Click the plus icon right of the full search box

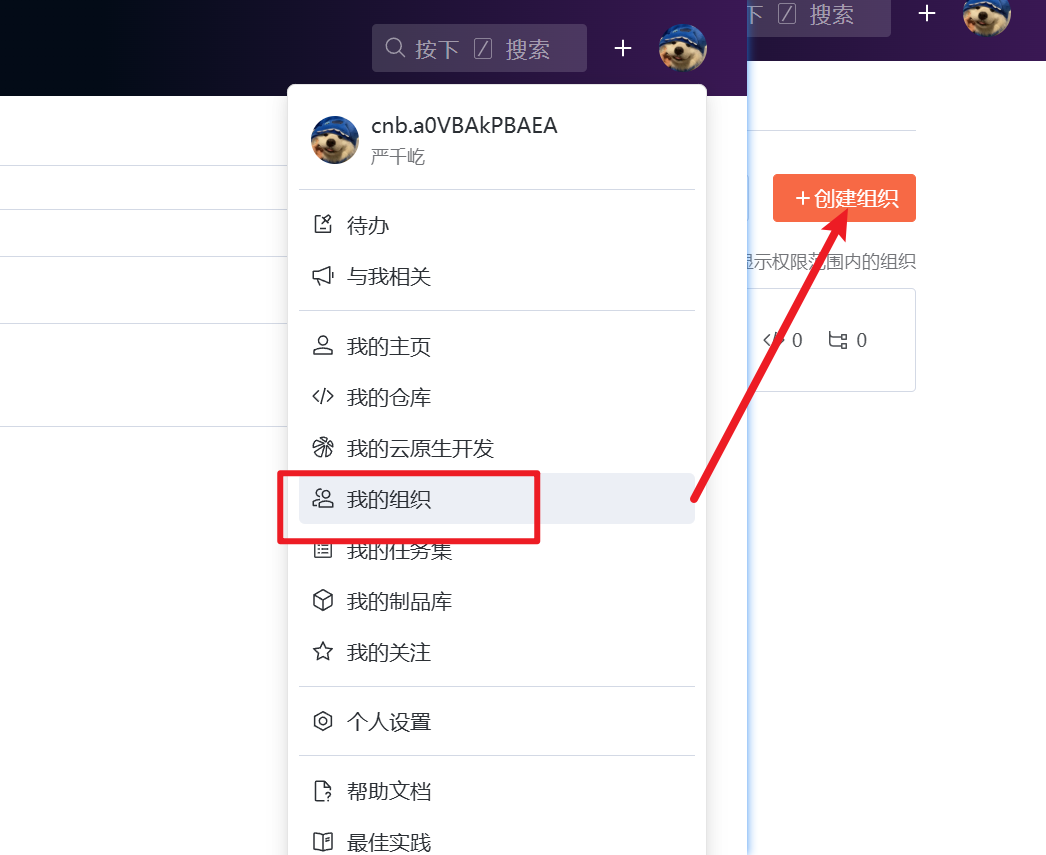[623, 48]
